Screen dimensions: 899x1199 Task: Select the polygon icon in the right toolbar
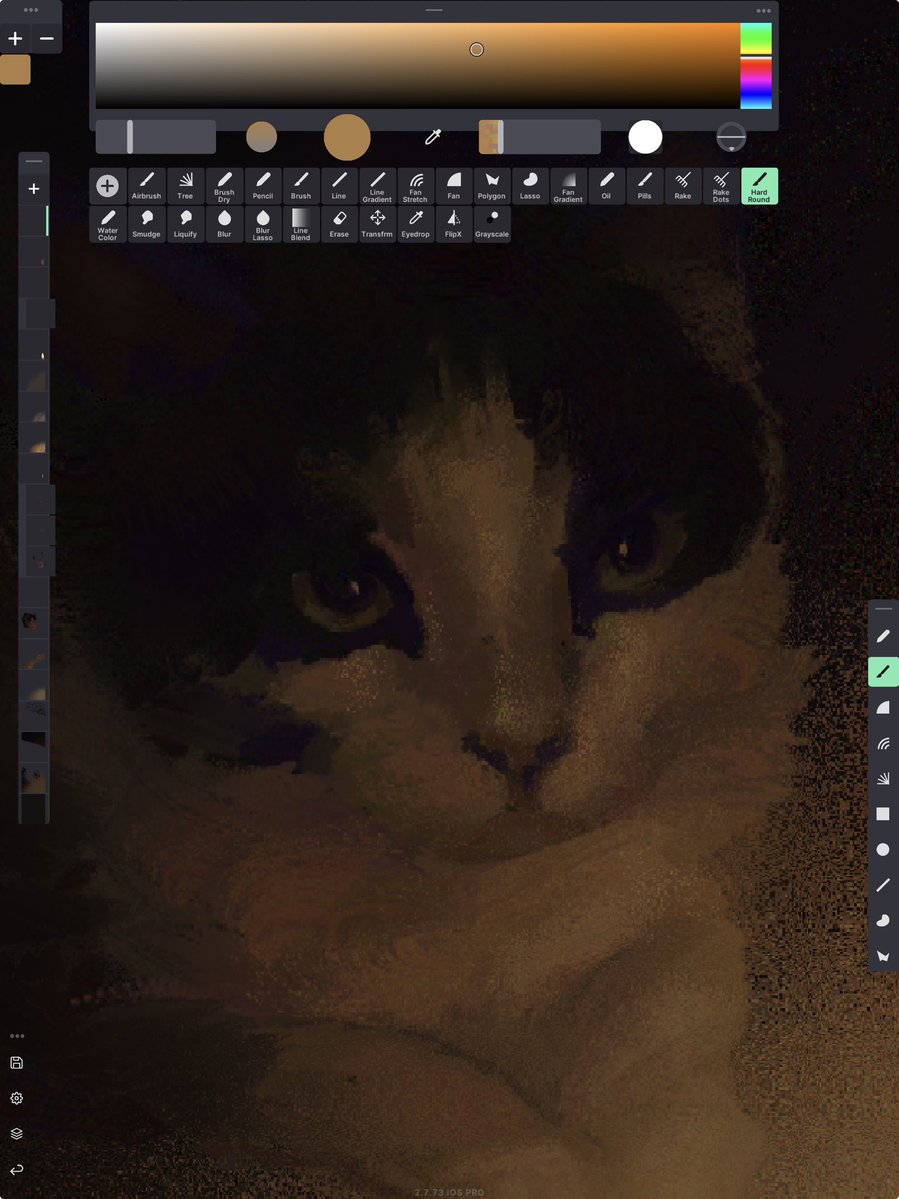click(883, 956)
